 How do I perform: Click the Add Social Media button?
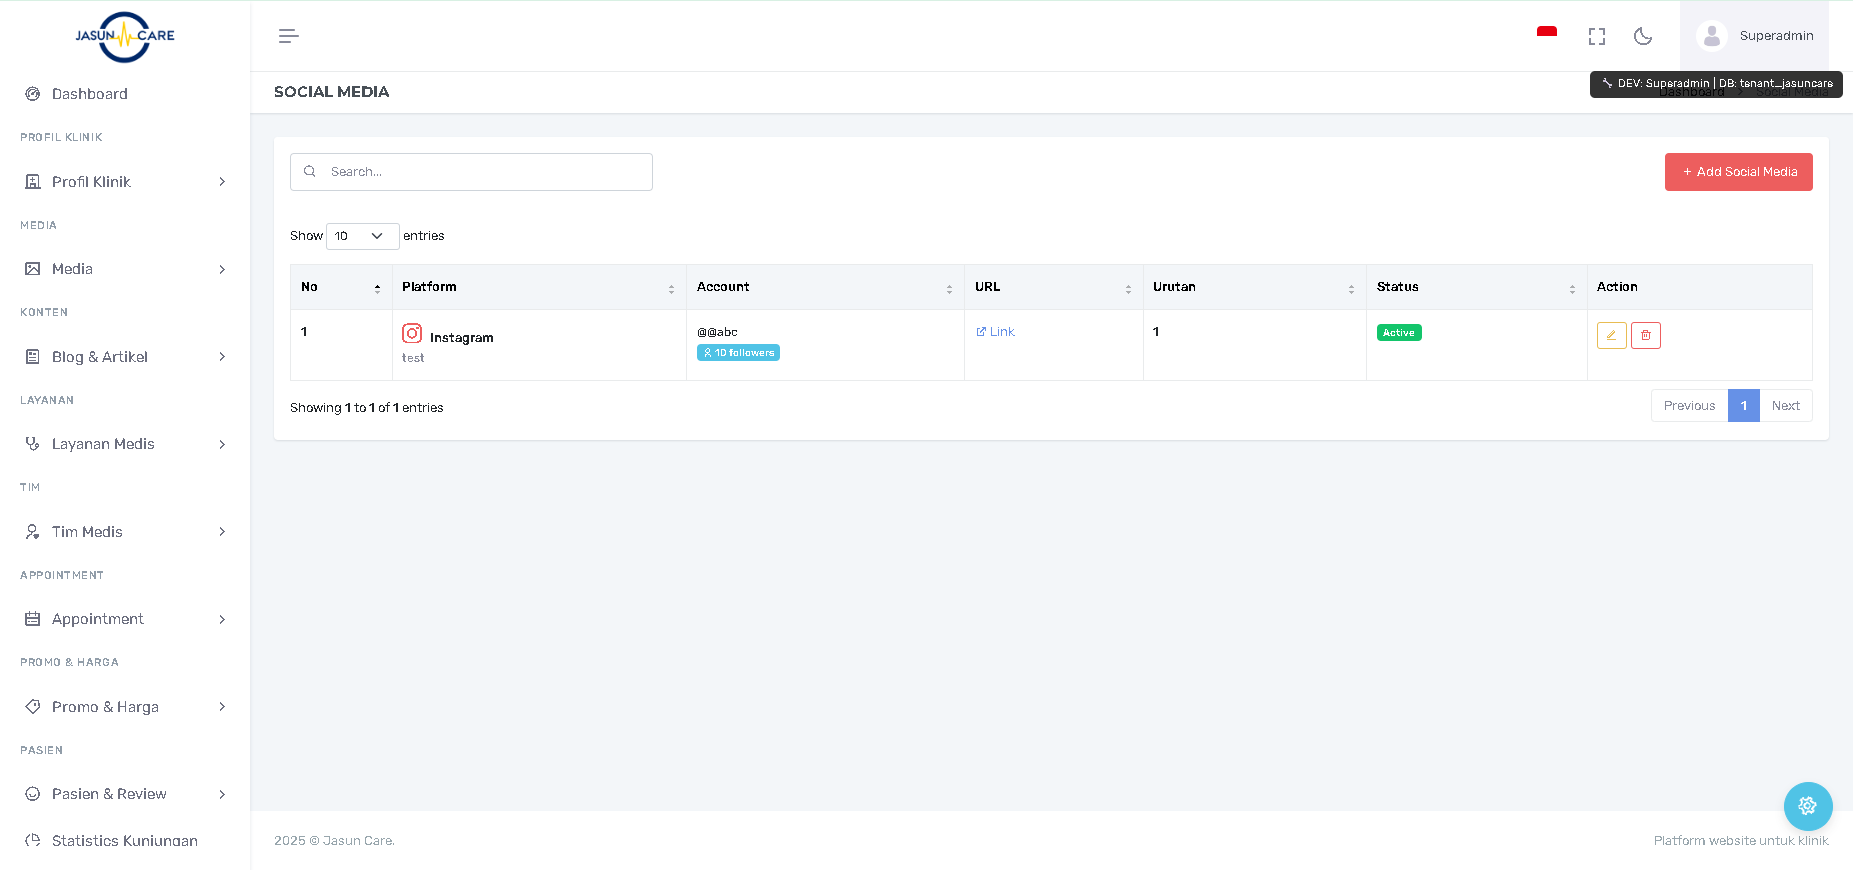[x=1738, y=172]
